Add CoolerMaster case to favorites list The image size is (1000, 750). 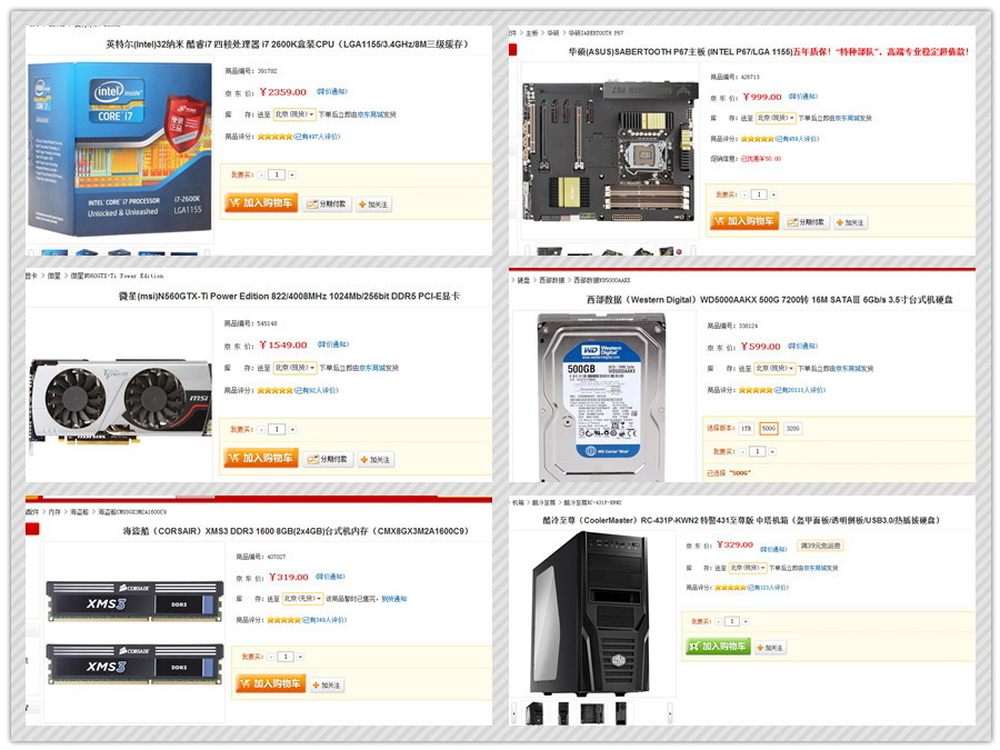coord(770,648)
